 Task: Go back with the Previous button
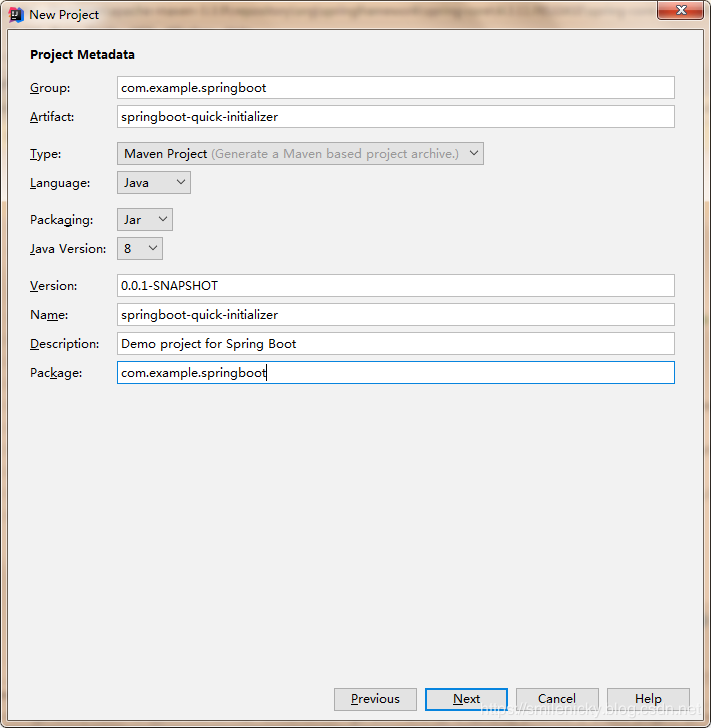pos(375,699)
